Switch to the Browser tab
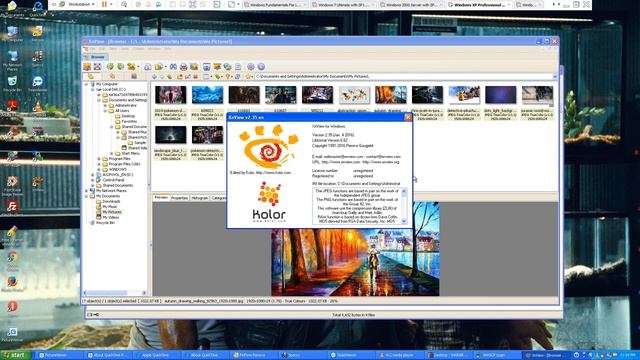Screen dimensions: 640x360 95,57
